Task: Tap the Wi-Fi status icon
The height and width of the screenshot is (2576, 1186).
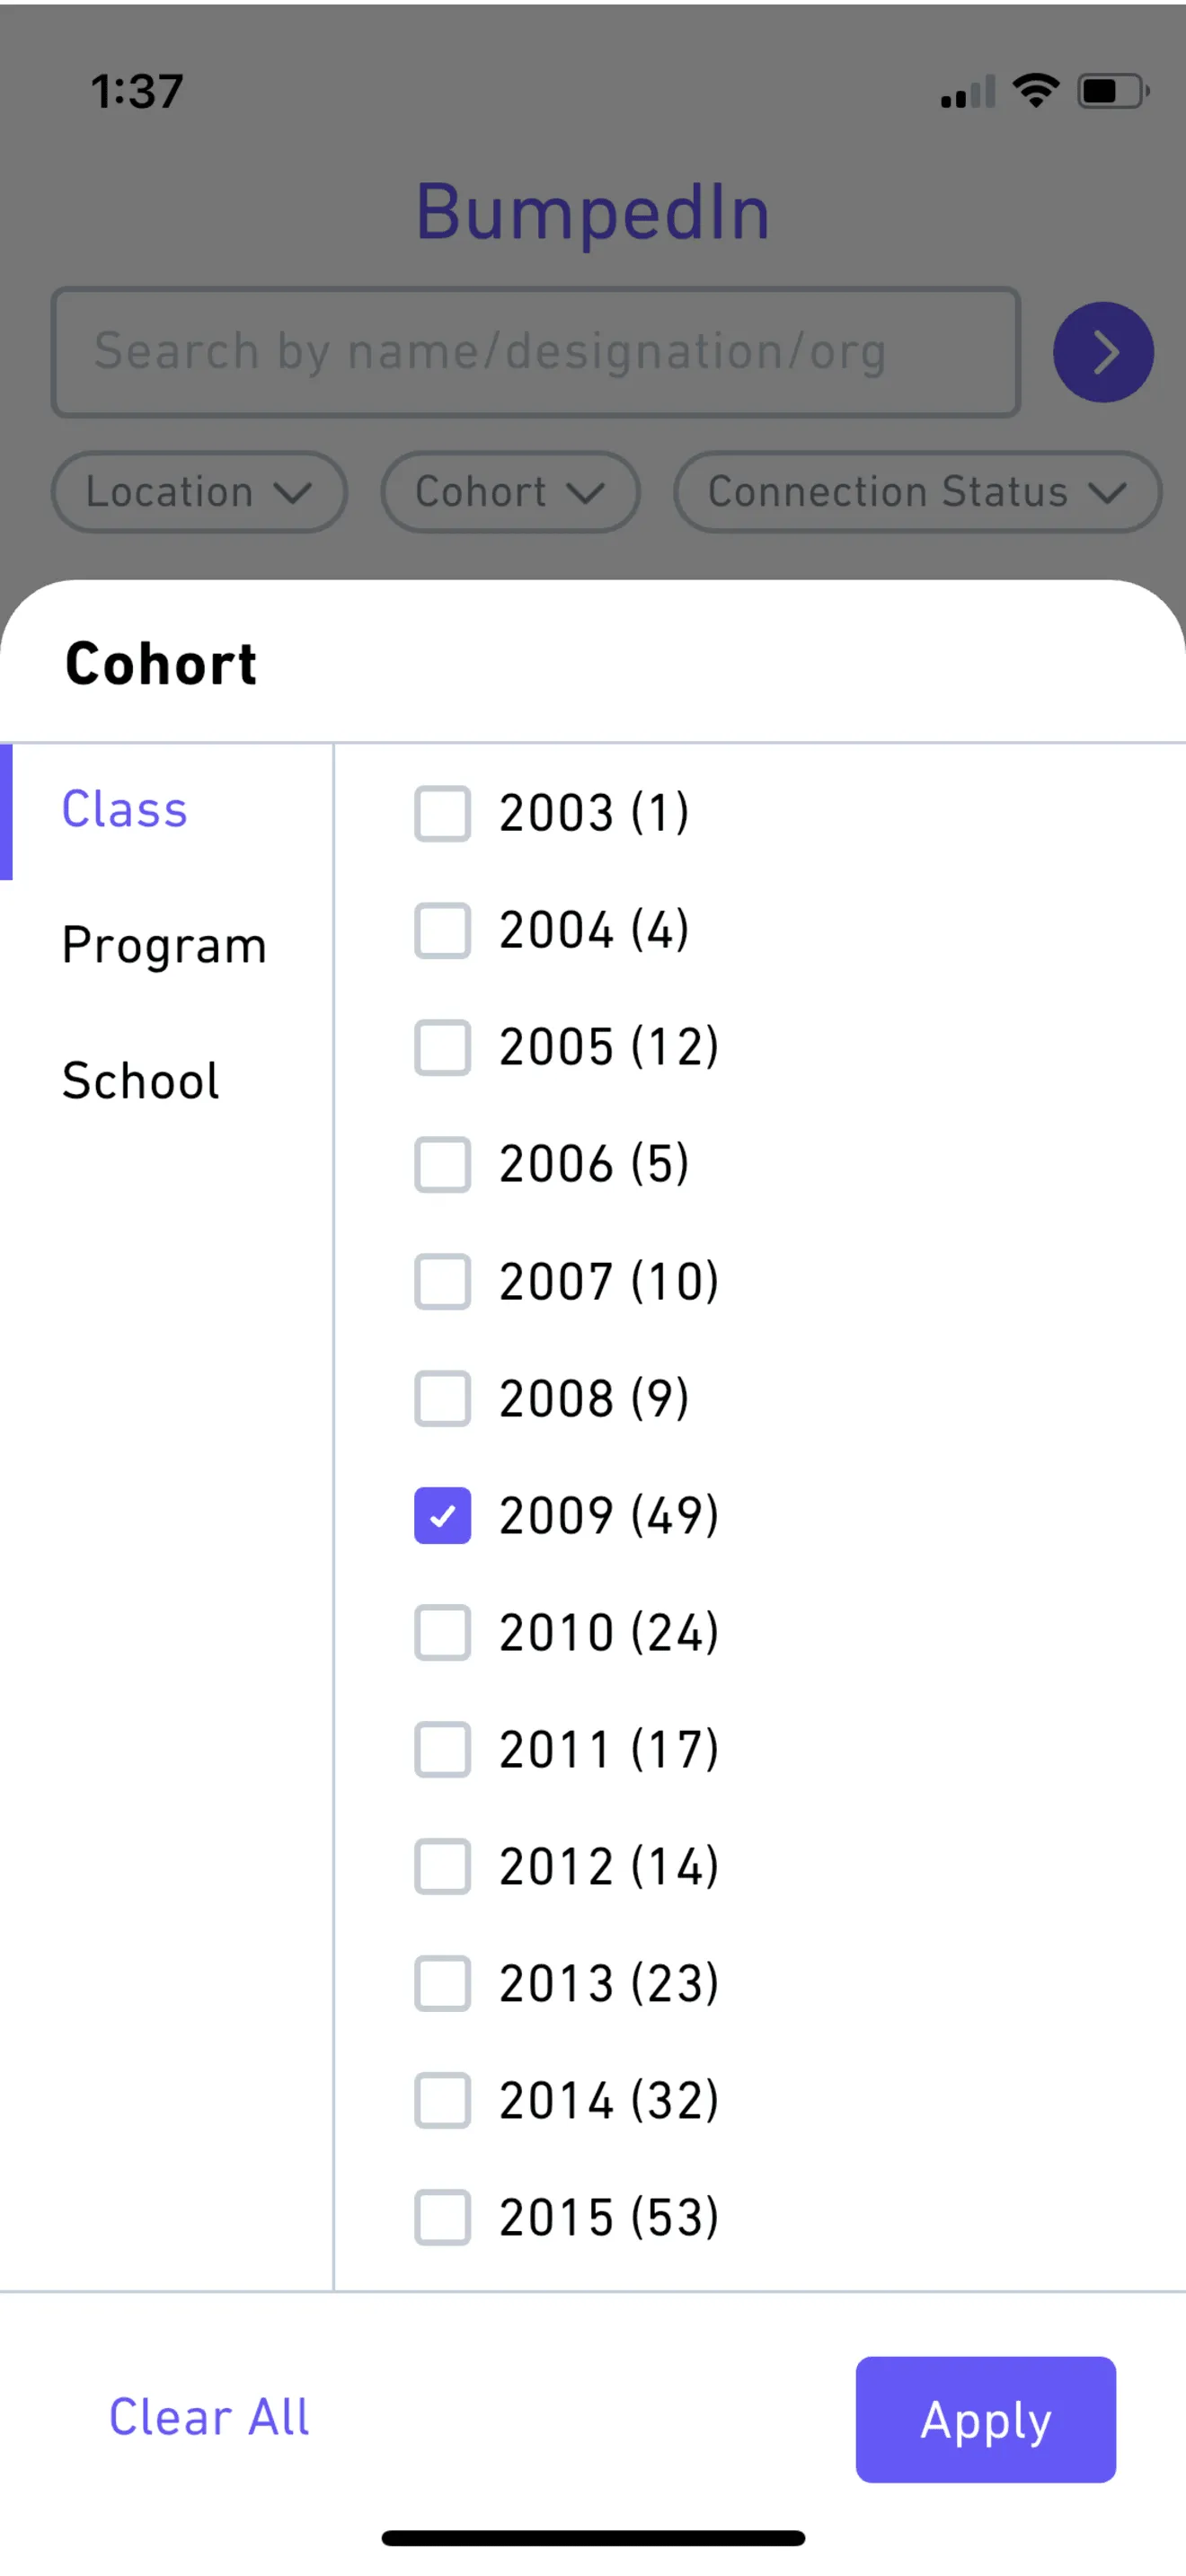Action: (1035, 91)
